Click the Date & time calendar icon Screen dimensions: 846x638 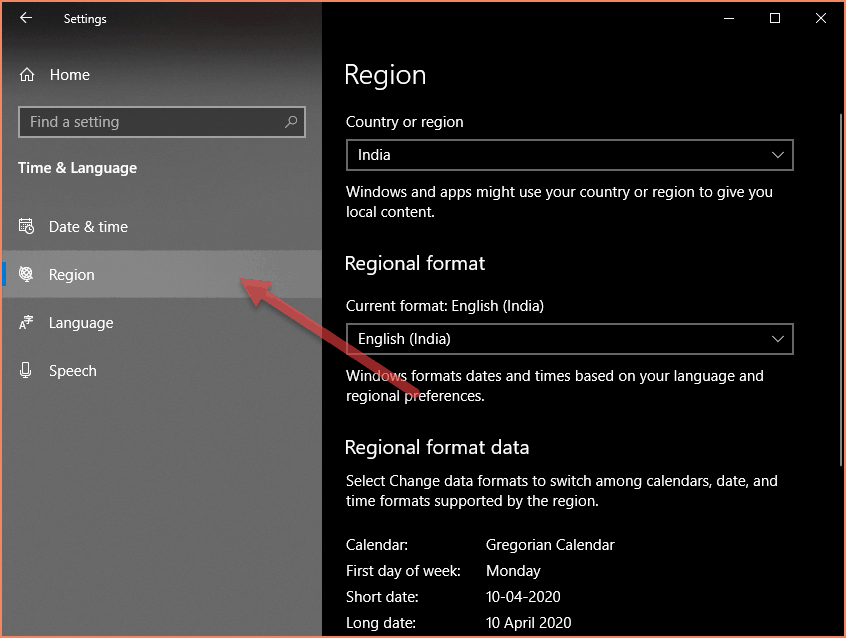27,227
